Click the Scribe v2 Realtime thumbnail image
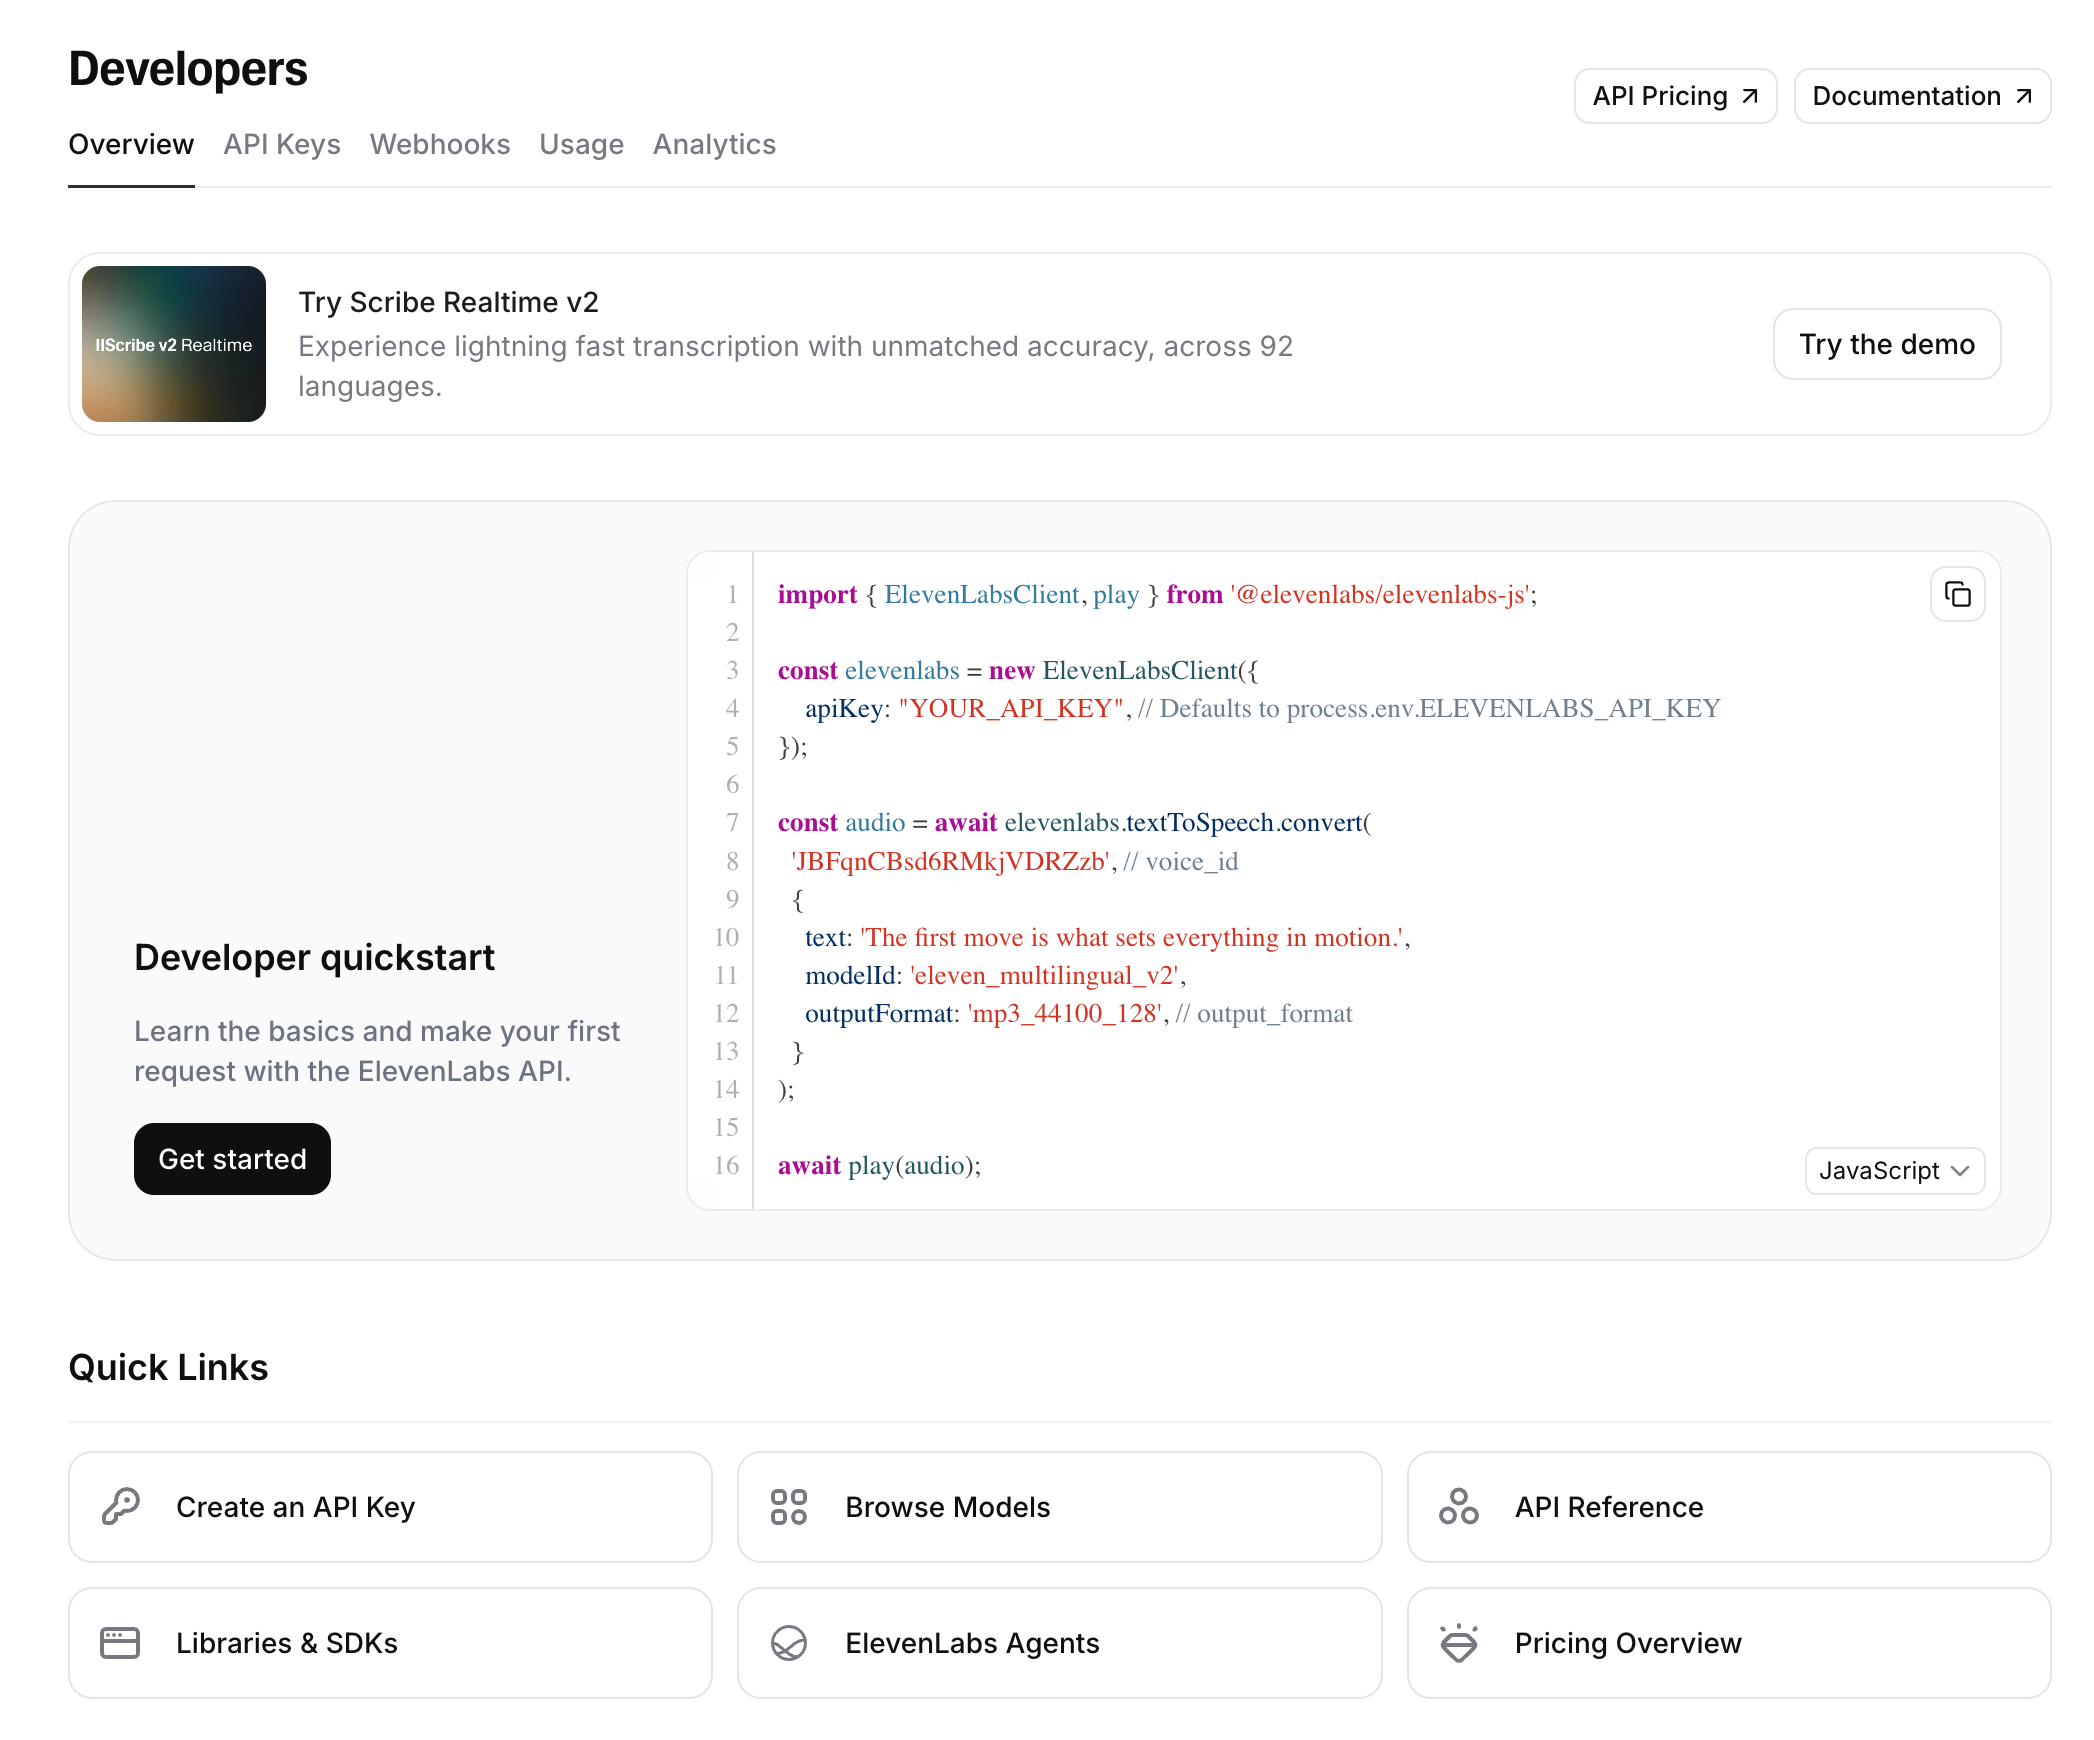This screenshot has width=2094, height=1740. pos(173,344)
